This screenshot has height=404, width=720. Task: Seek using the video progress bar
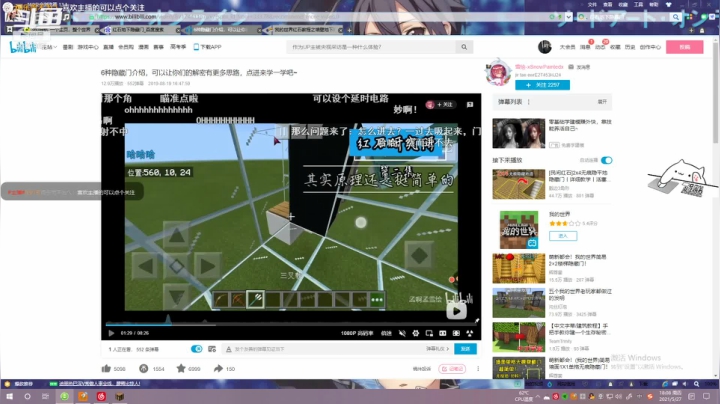click(291, 325)
